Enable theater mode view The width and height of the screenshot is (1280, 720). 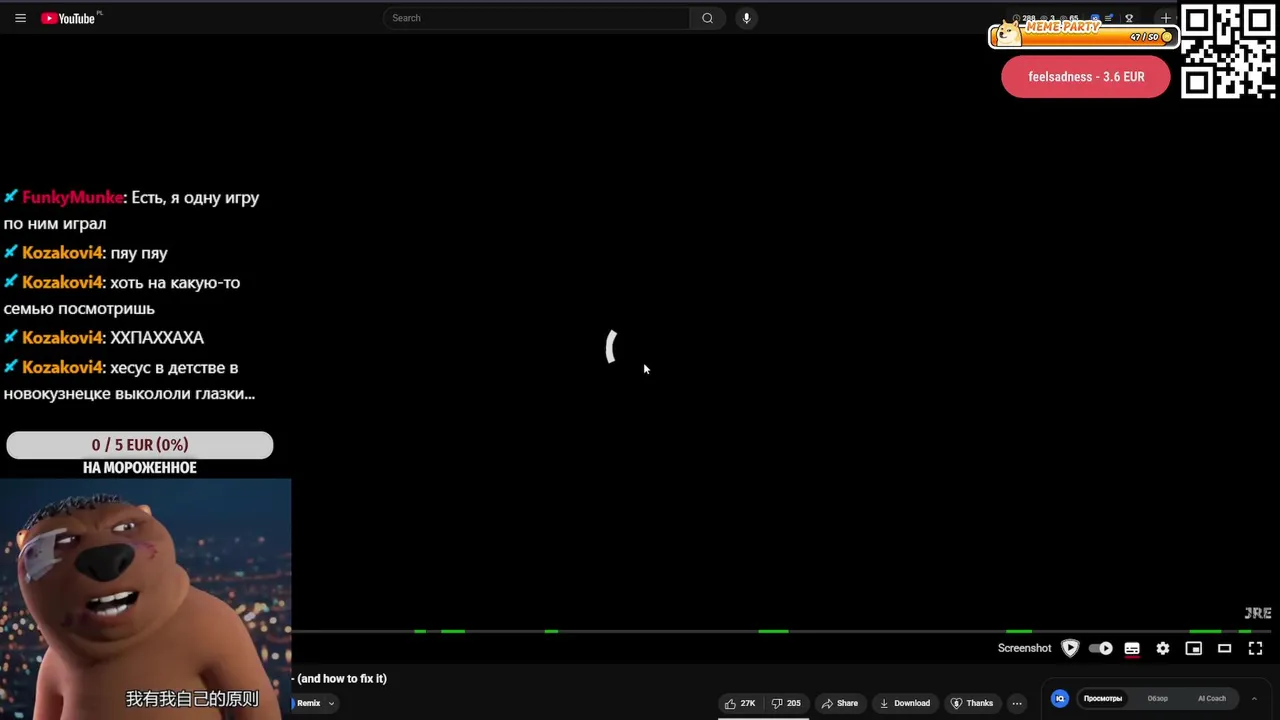click(1224, 648)
